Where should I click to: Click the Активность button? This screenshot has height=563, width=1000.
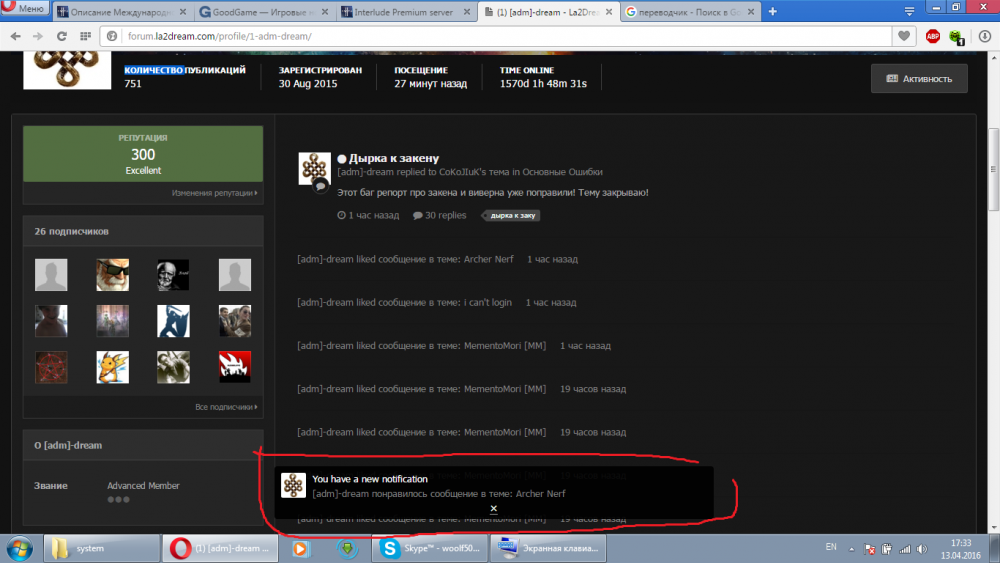pyautogui.click(x=919, y=78)
